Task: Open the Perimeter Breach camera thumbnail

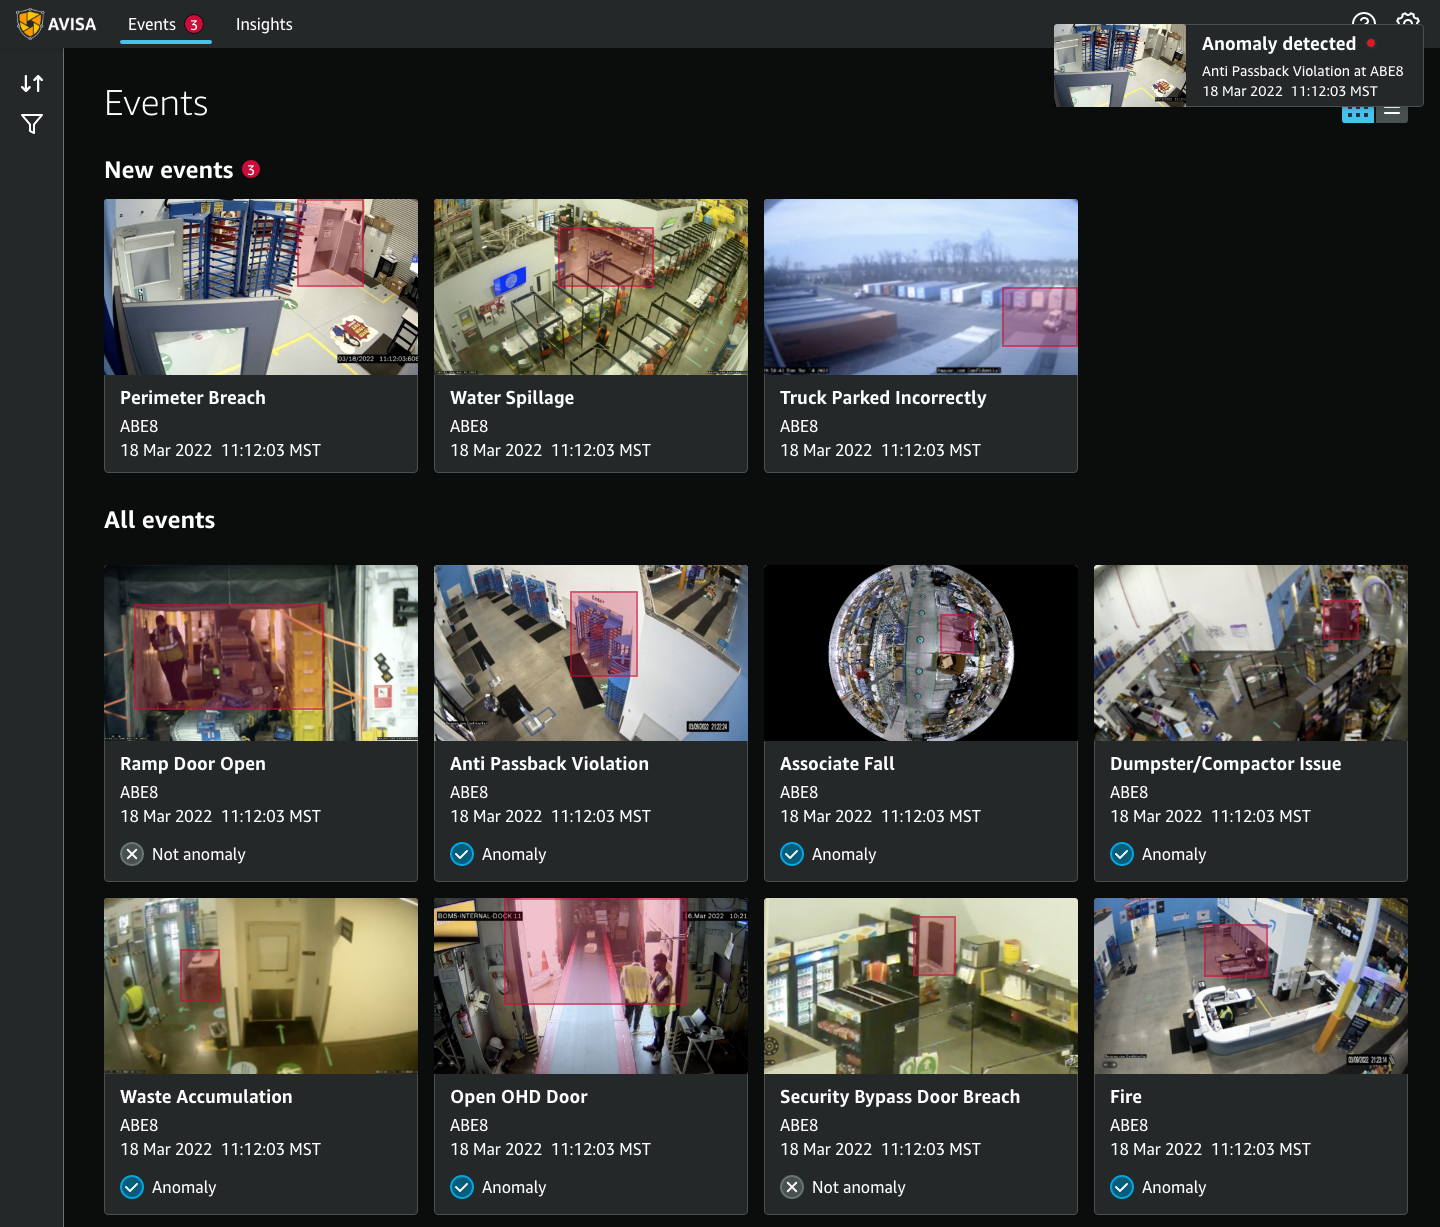Action: click(261, 287)
